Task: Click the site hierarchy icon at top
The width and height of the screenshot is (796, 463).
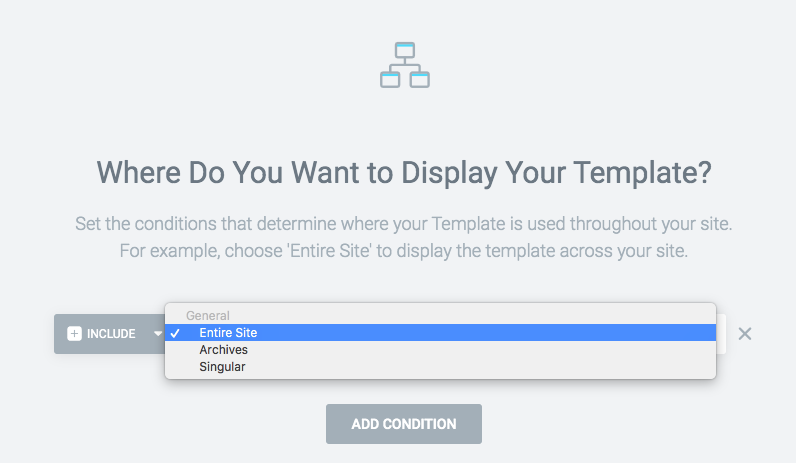Action: tap(405, 65)
